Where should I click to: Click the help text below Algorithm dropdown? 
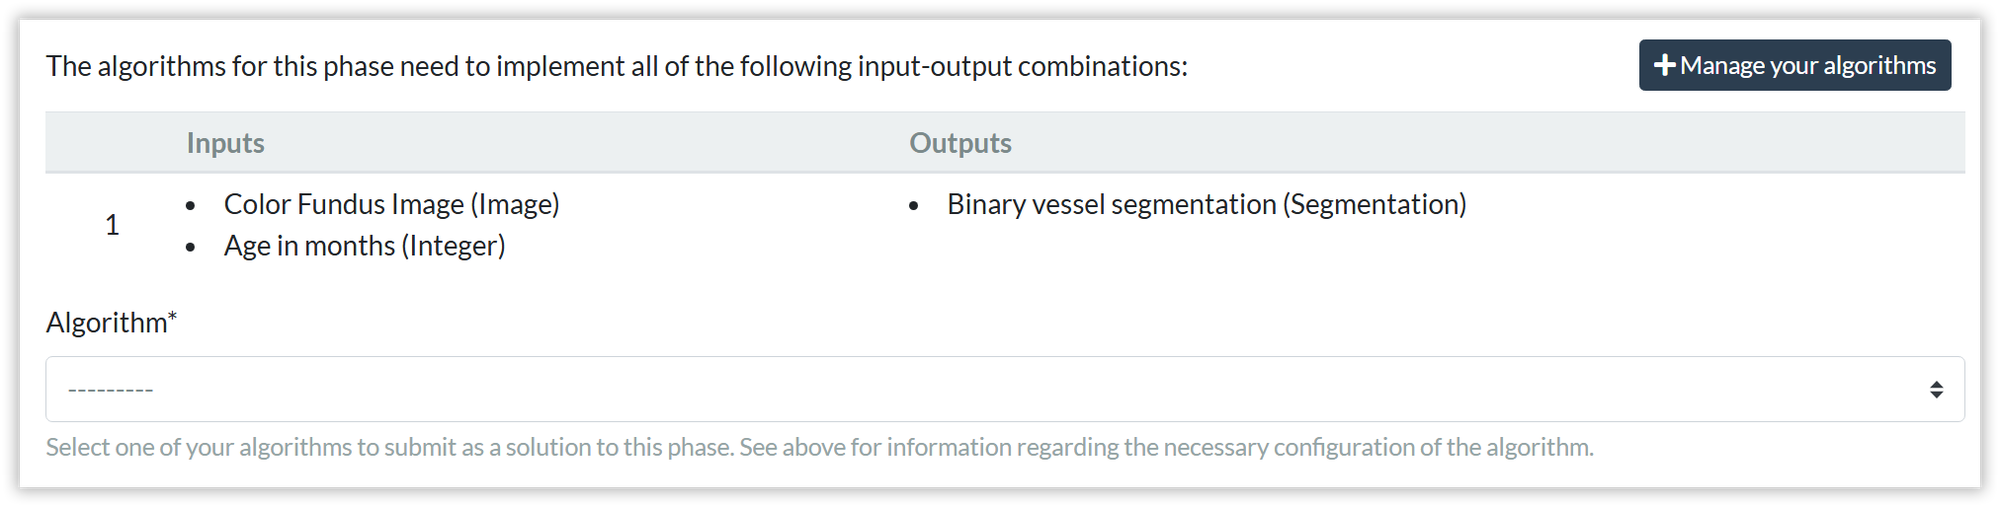[819, 447]
